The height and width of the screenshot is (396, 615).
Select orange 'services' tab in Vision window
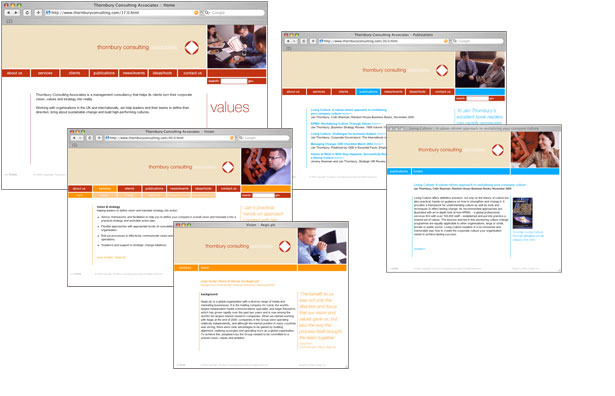(x=105, y=189)
